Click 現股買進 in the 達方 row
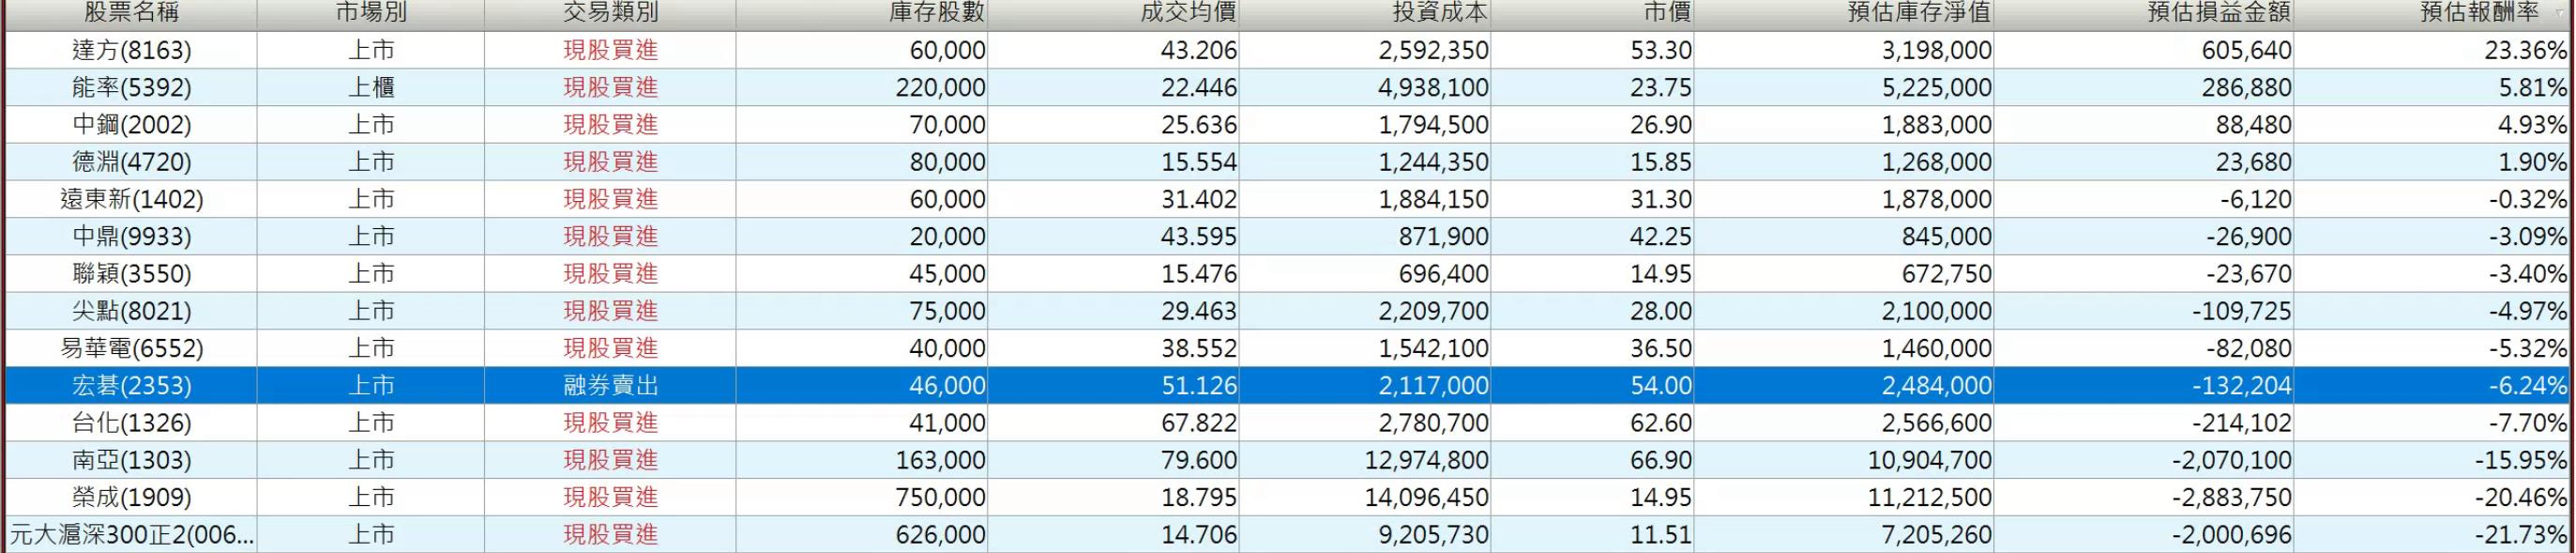 tap(611, 50)
